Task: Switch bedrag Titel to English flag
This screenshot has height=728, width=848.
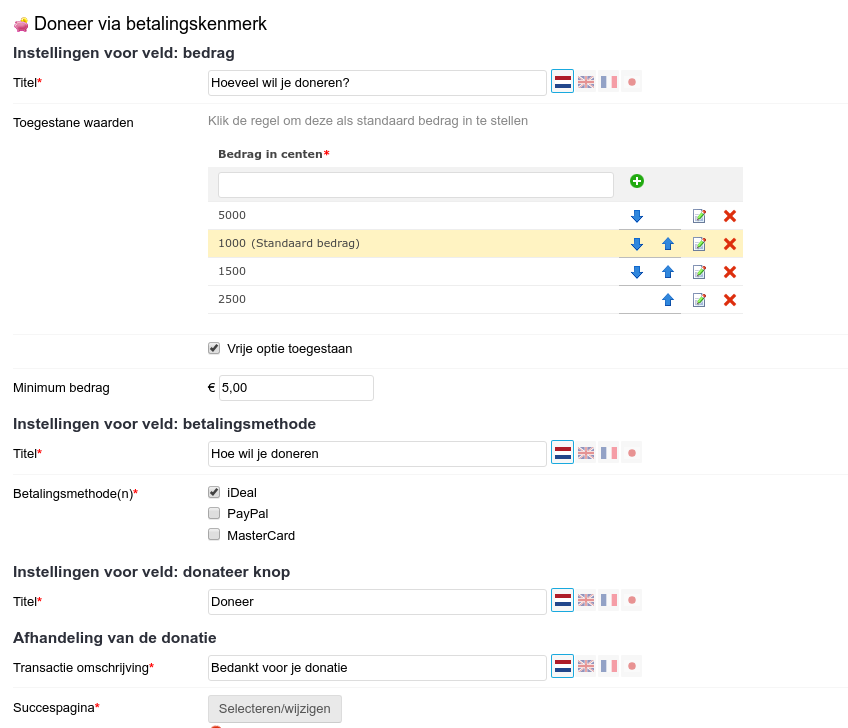Action: point(586,82)
